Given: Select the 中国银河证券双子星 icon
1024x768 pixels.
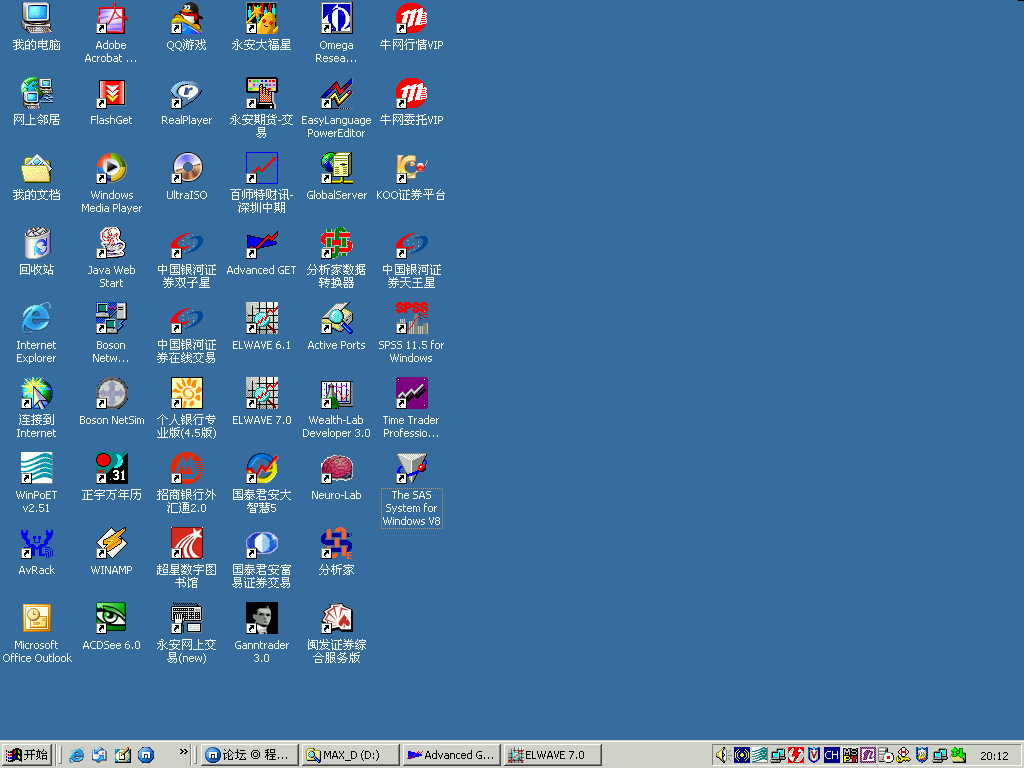Looking at the screenshot, I should [x=186, y=244].
